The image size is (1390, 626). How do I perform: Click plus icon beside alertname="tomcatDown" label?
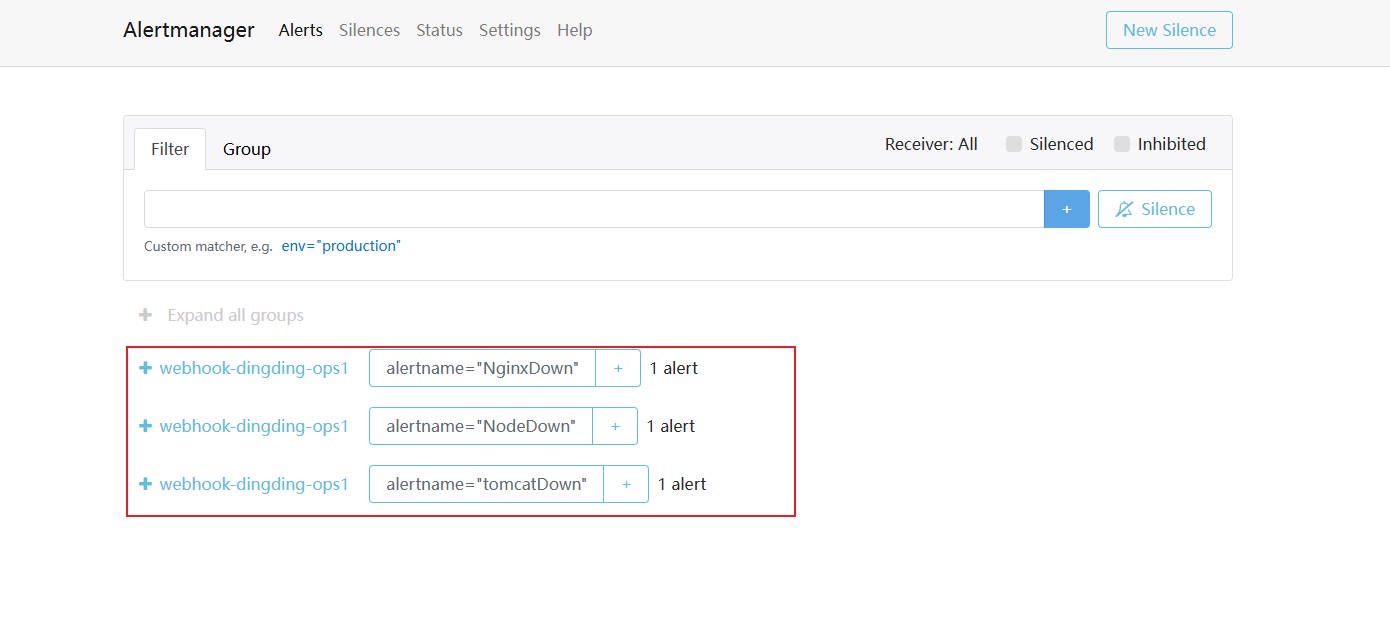626,484
